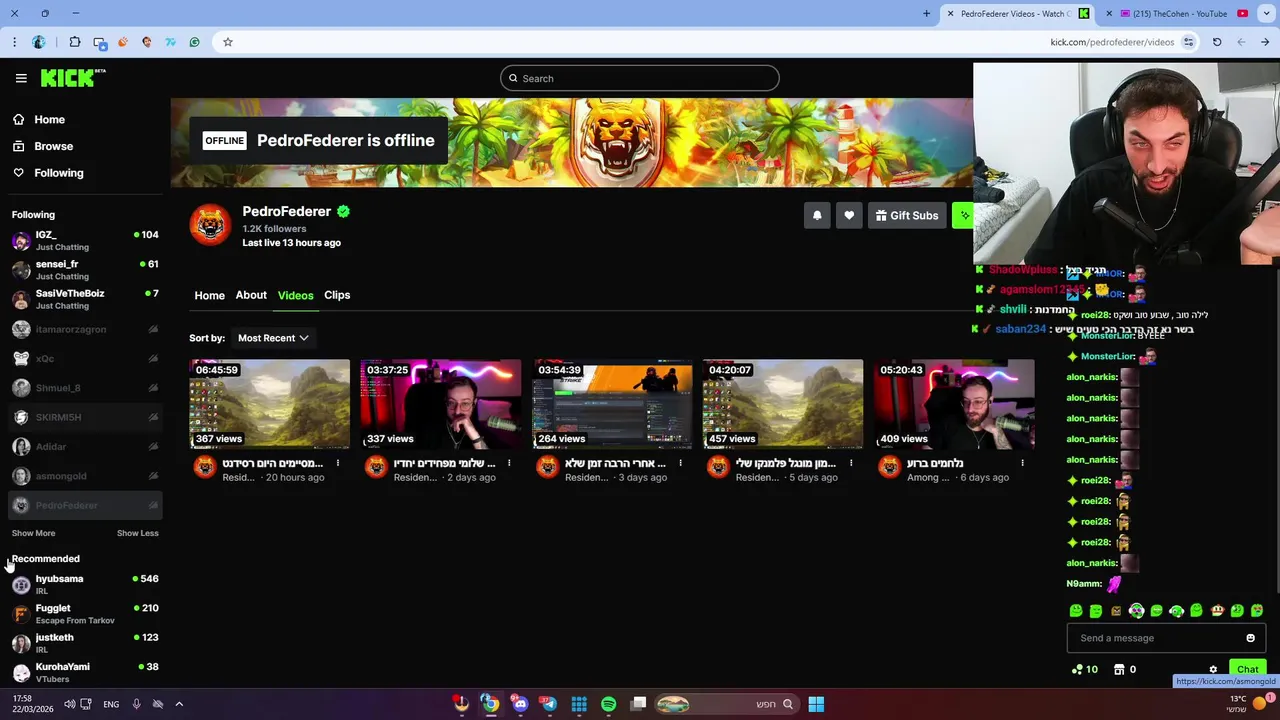Open recommended channel hyubsama

(85, 584)
